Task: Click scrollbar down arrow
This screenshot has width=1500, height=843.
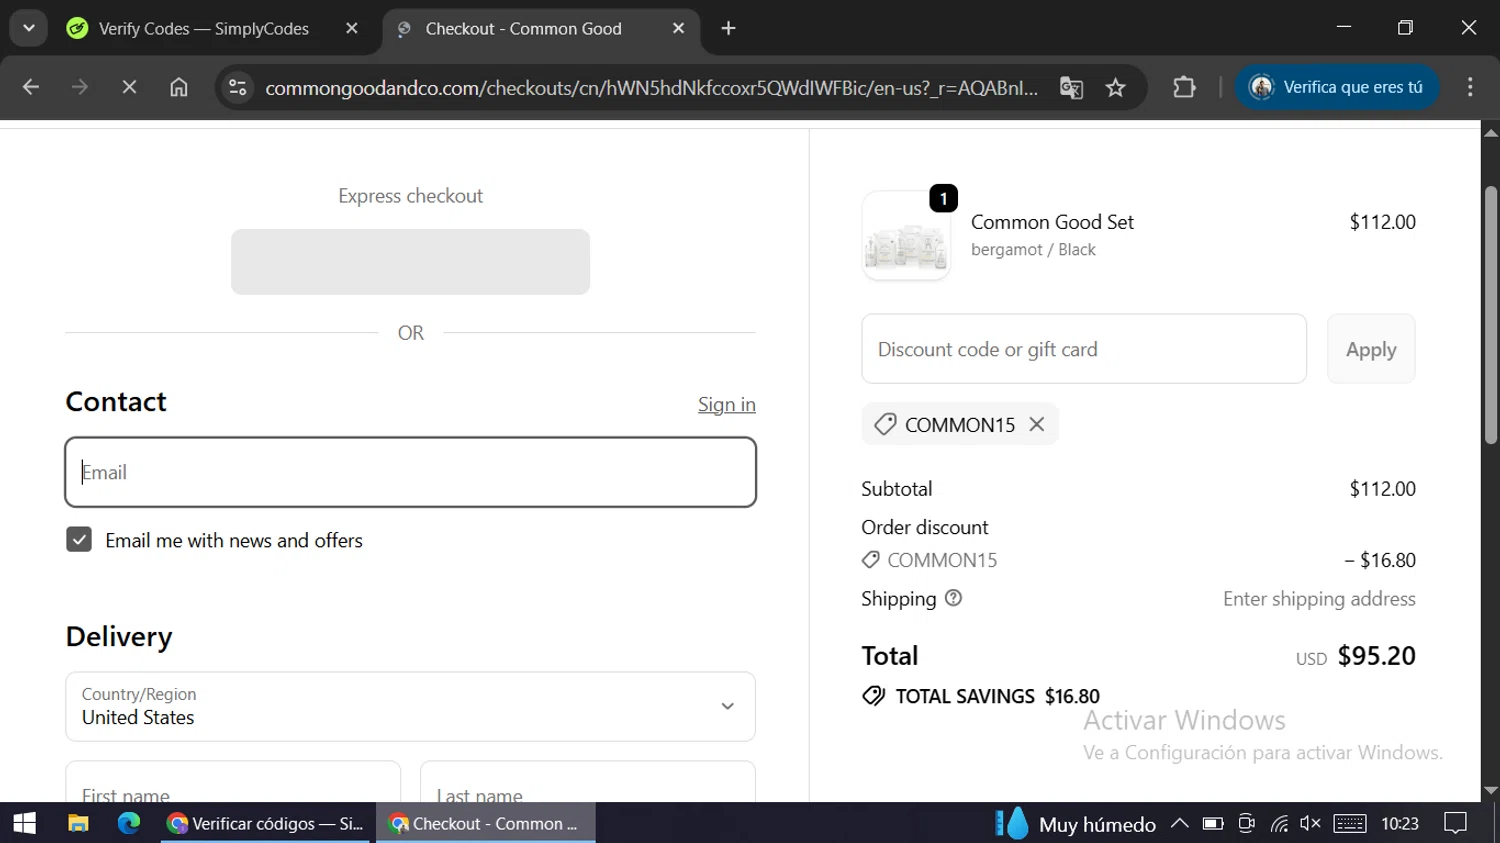Action: point(1491,790)
